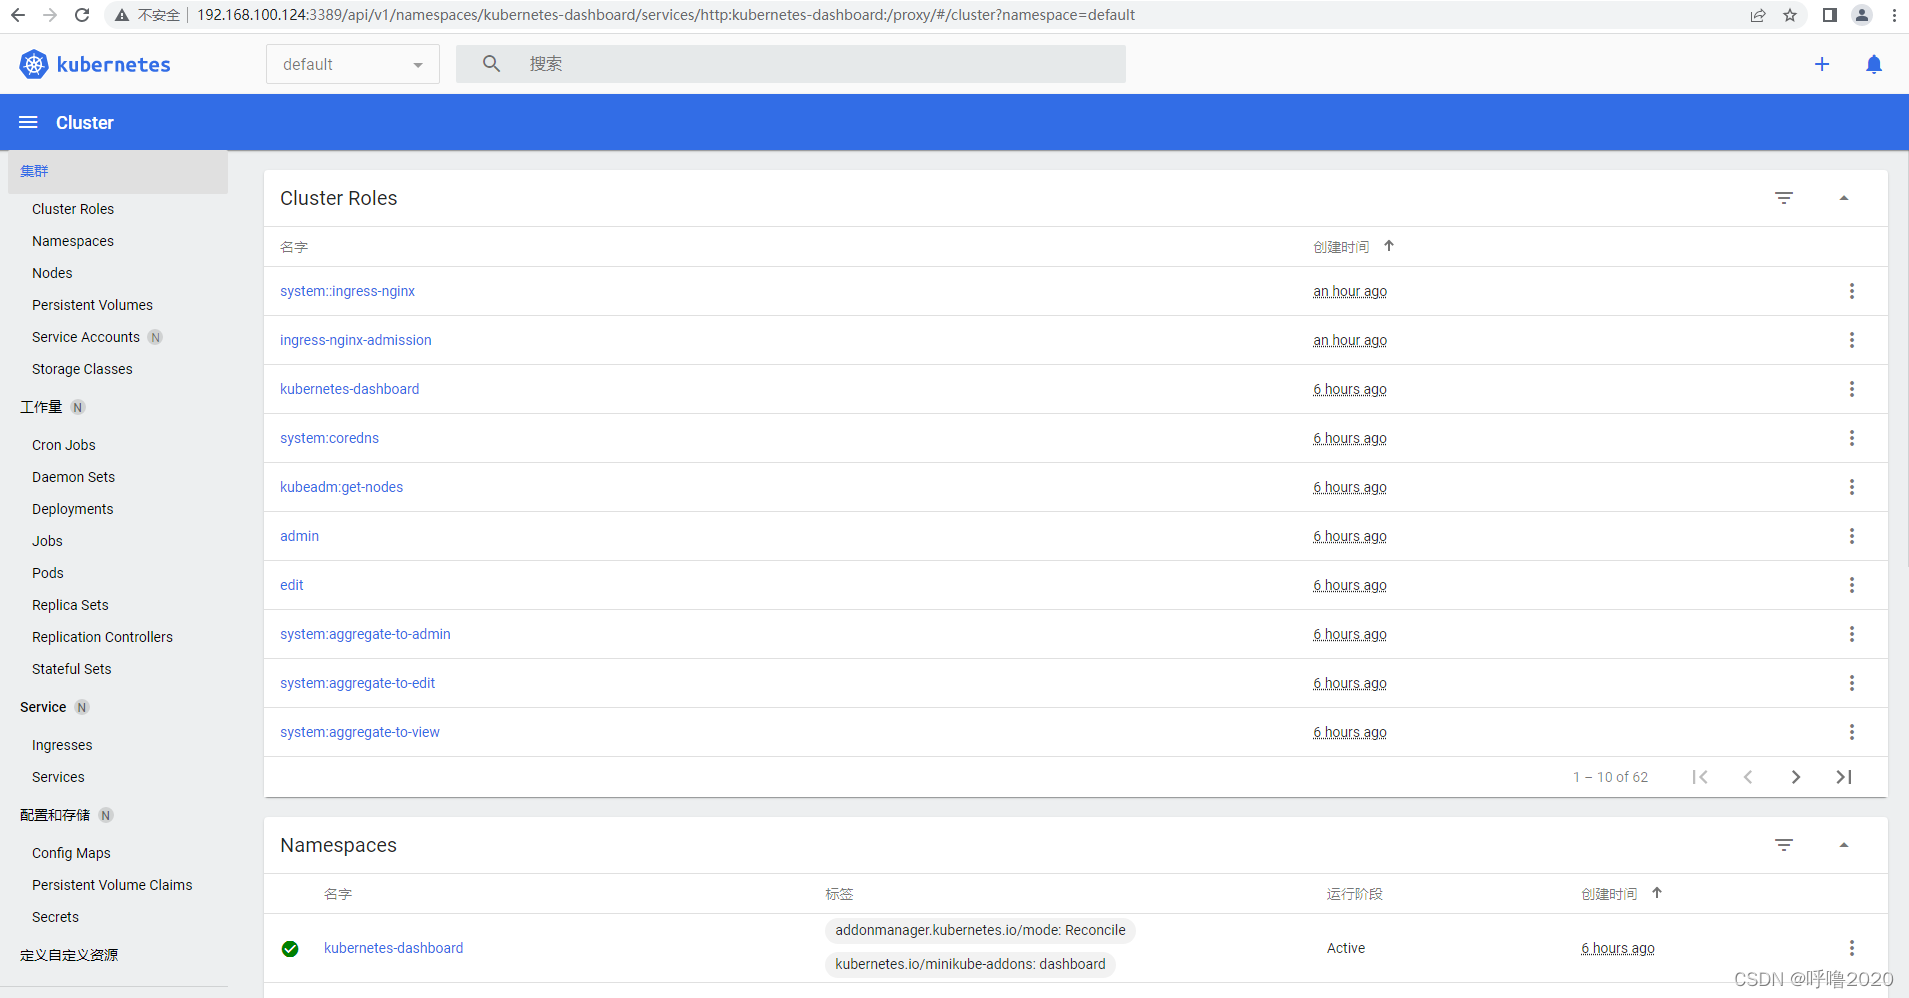Open Replica Sets in sidebar
The image size is (1909, 998).
click(70, 605)
